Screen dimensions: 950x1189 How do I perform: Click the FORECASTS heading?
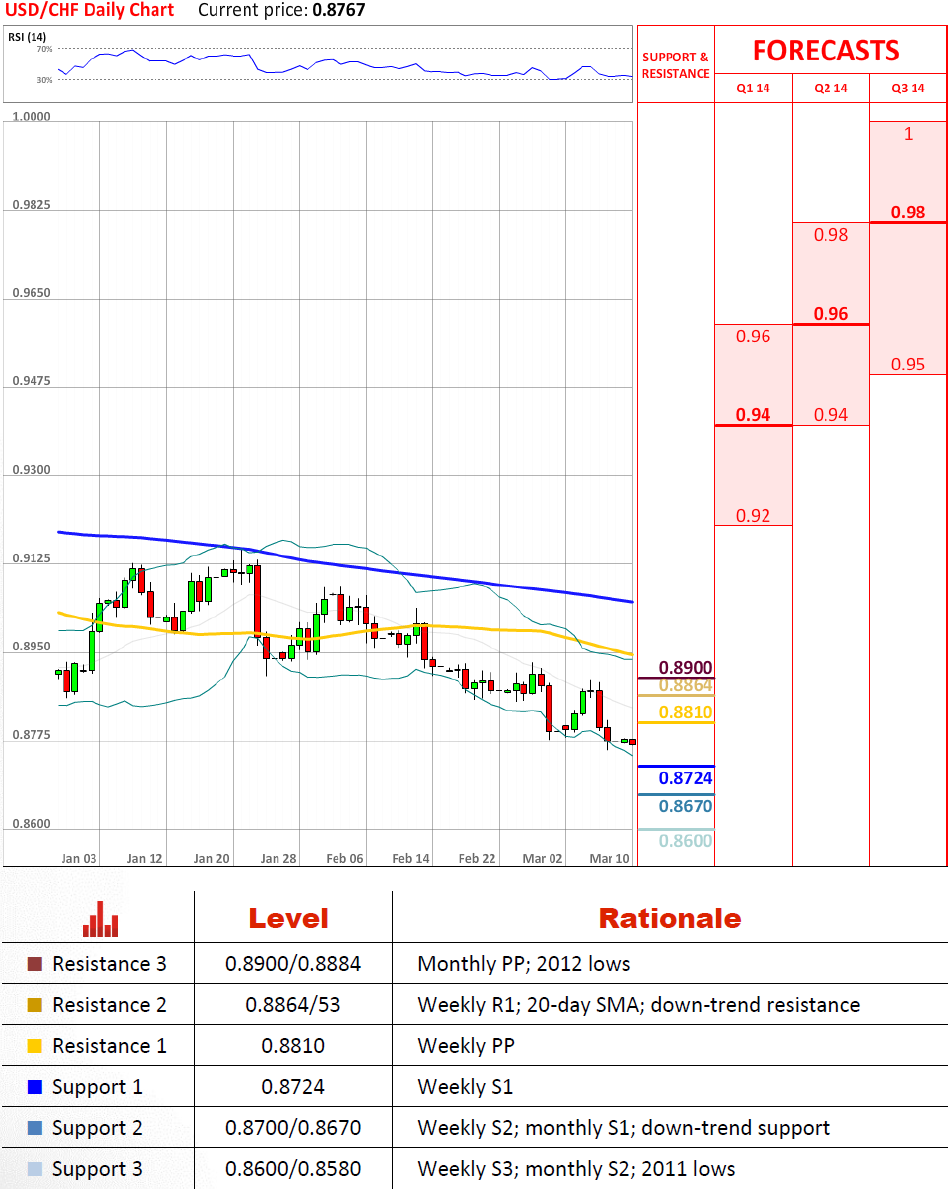click(826, 50)
